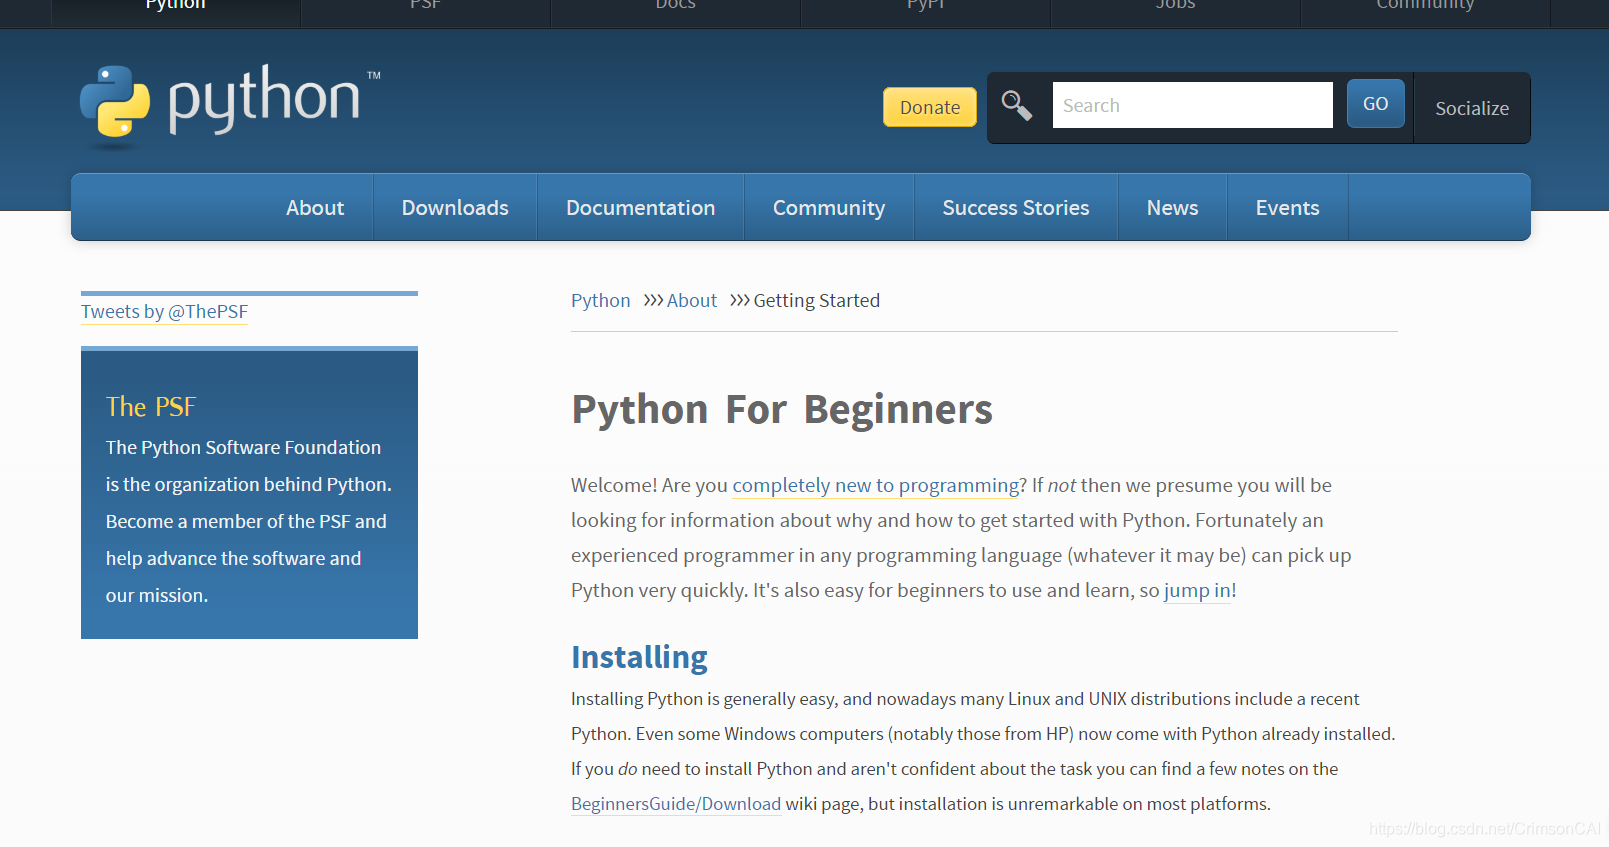Click the Getting Started breadcrumb text
Screen dimensions: 1609x847
[x=816, y=300]
